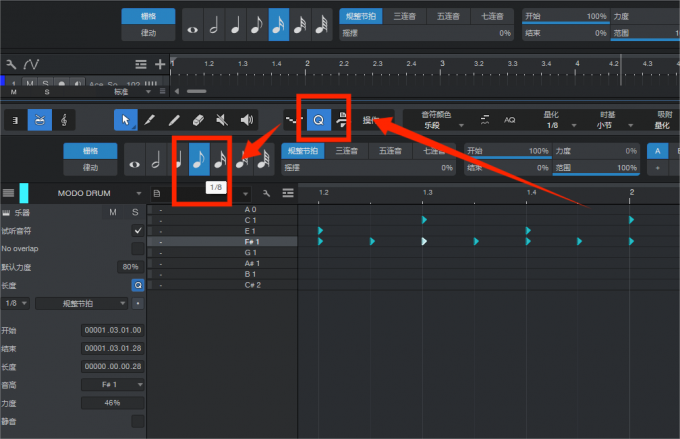
Task: Select the 1/16 note in the upper quantize panel
Action: (278, 24)
